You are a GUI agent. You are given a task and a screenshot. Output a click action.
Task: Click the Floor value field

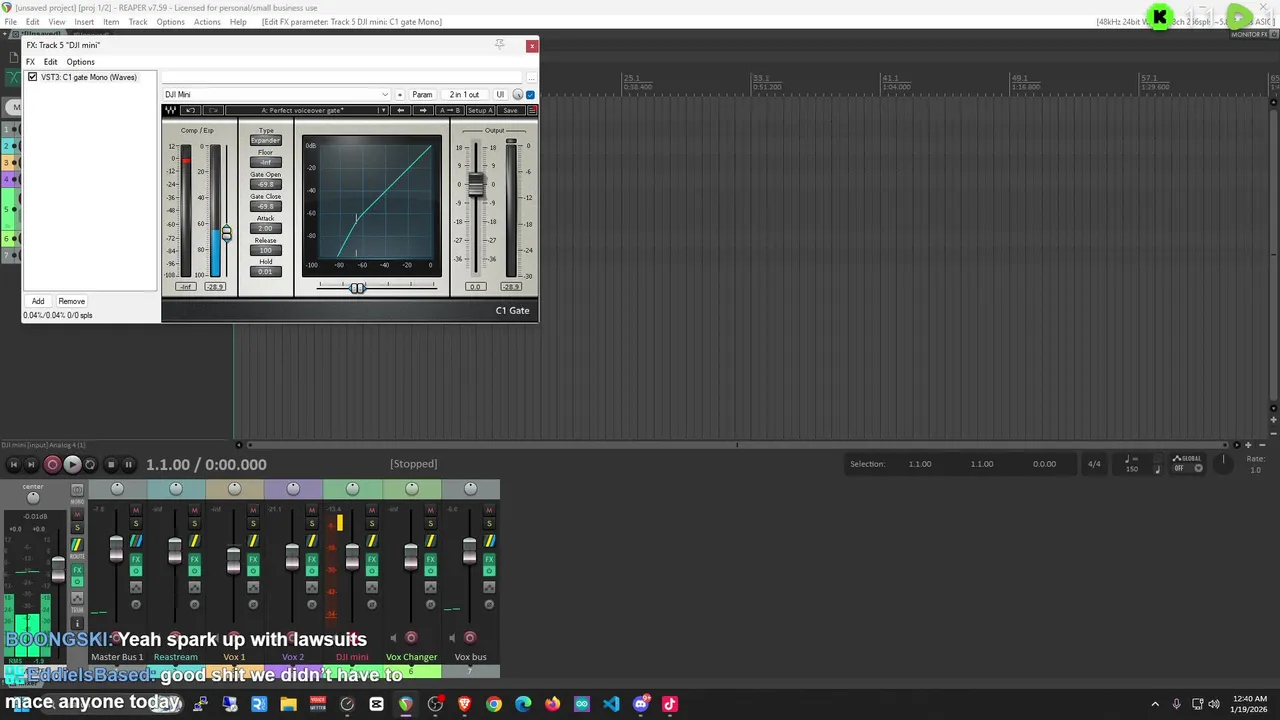[265, 163]
